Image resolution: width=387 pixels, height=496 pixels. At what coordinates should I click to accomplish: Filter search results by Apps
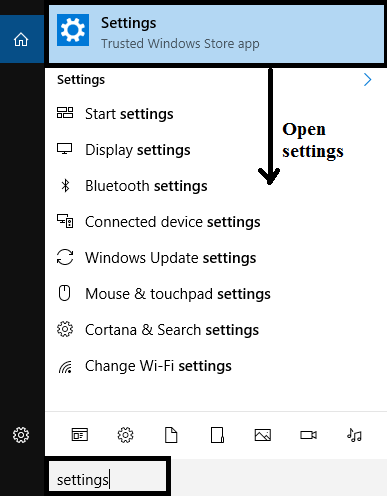coord(80,435)
